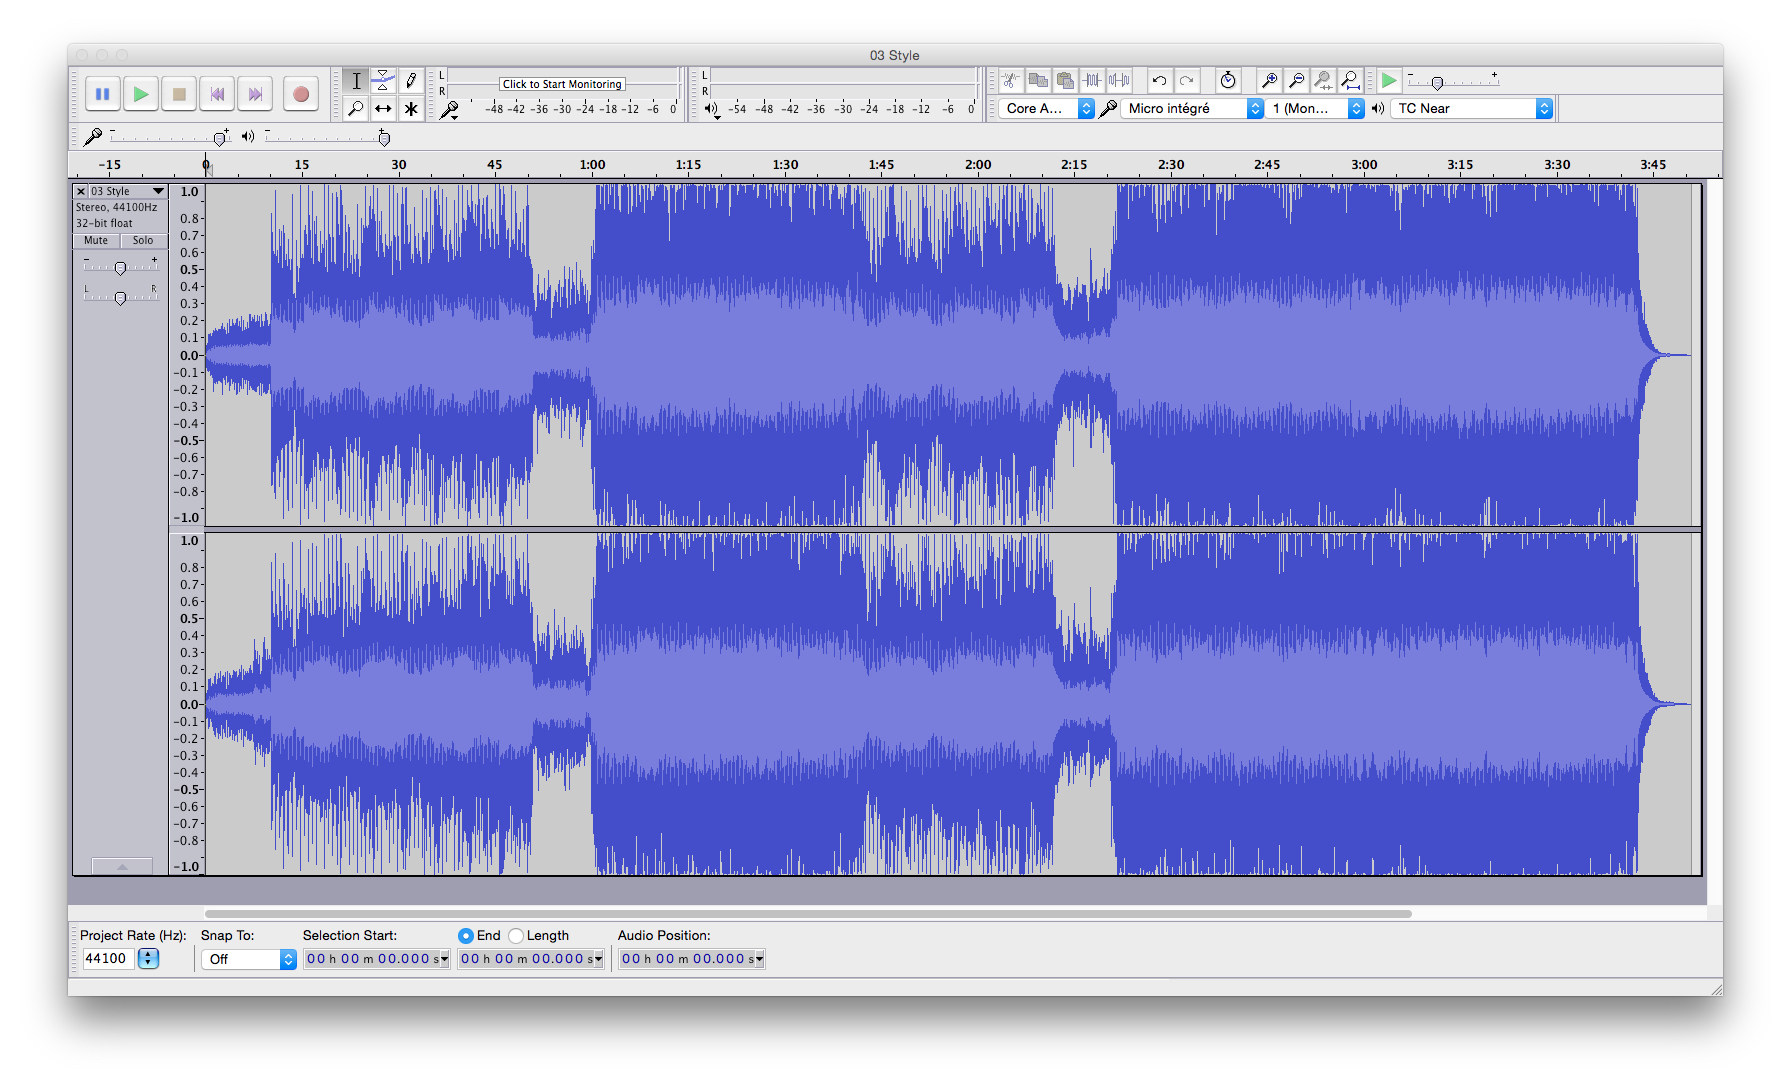Silence the selected audio
The width and height of the screenshot is (1791, 1088).
click(1118, 80)
